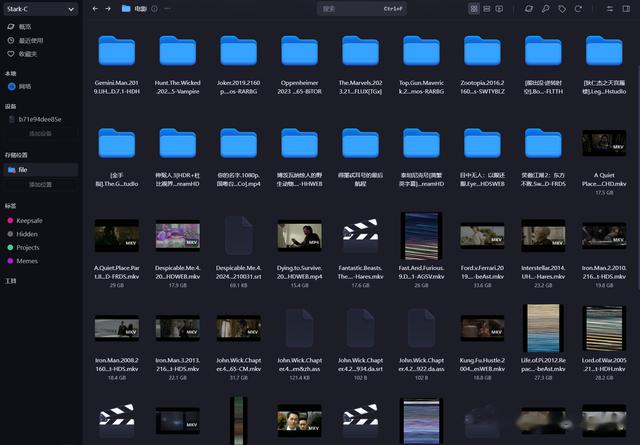Go forward with the right arrow
This screenshot has width=640, height=445.
point(108,9)
